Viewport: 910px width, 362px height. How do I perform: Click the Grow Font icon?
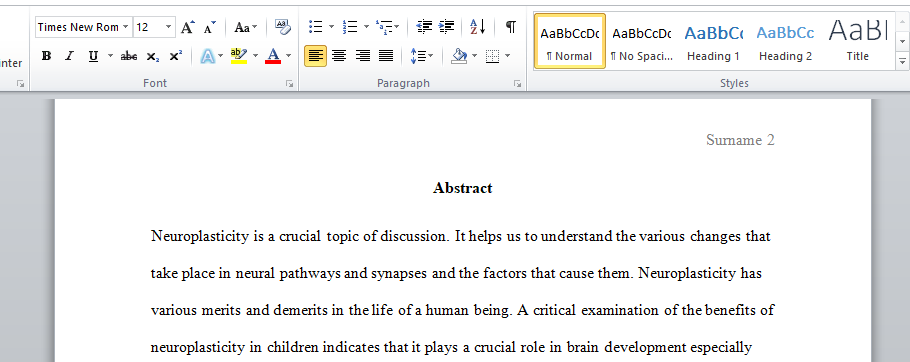coord(187,27)
